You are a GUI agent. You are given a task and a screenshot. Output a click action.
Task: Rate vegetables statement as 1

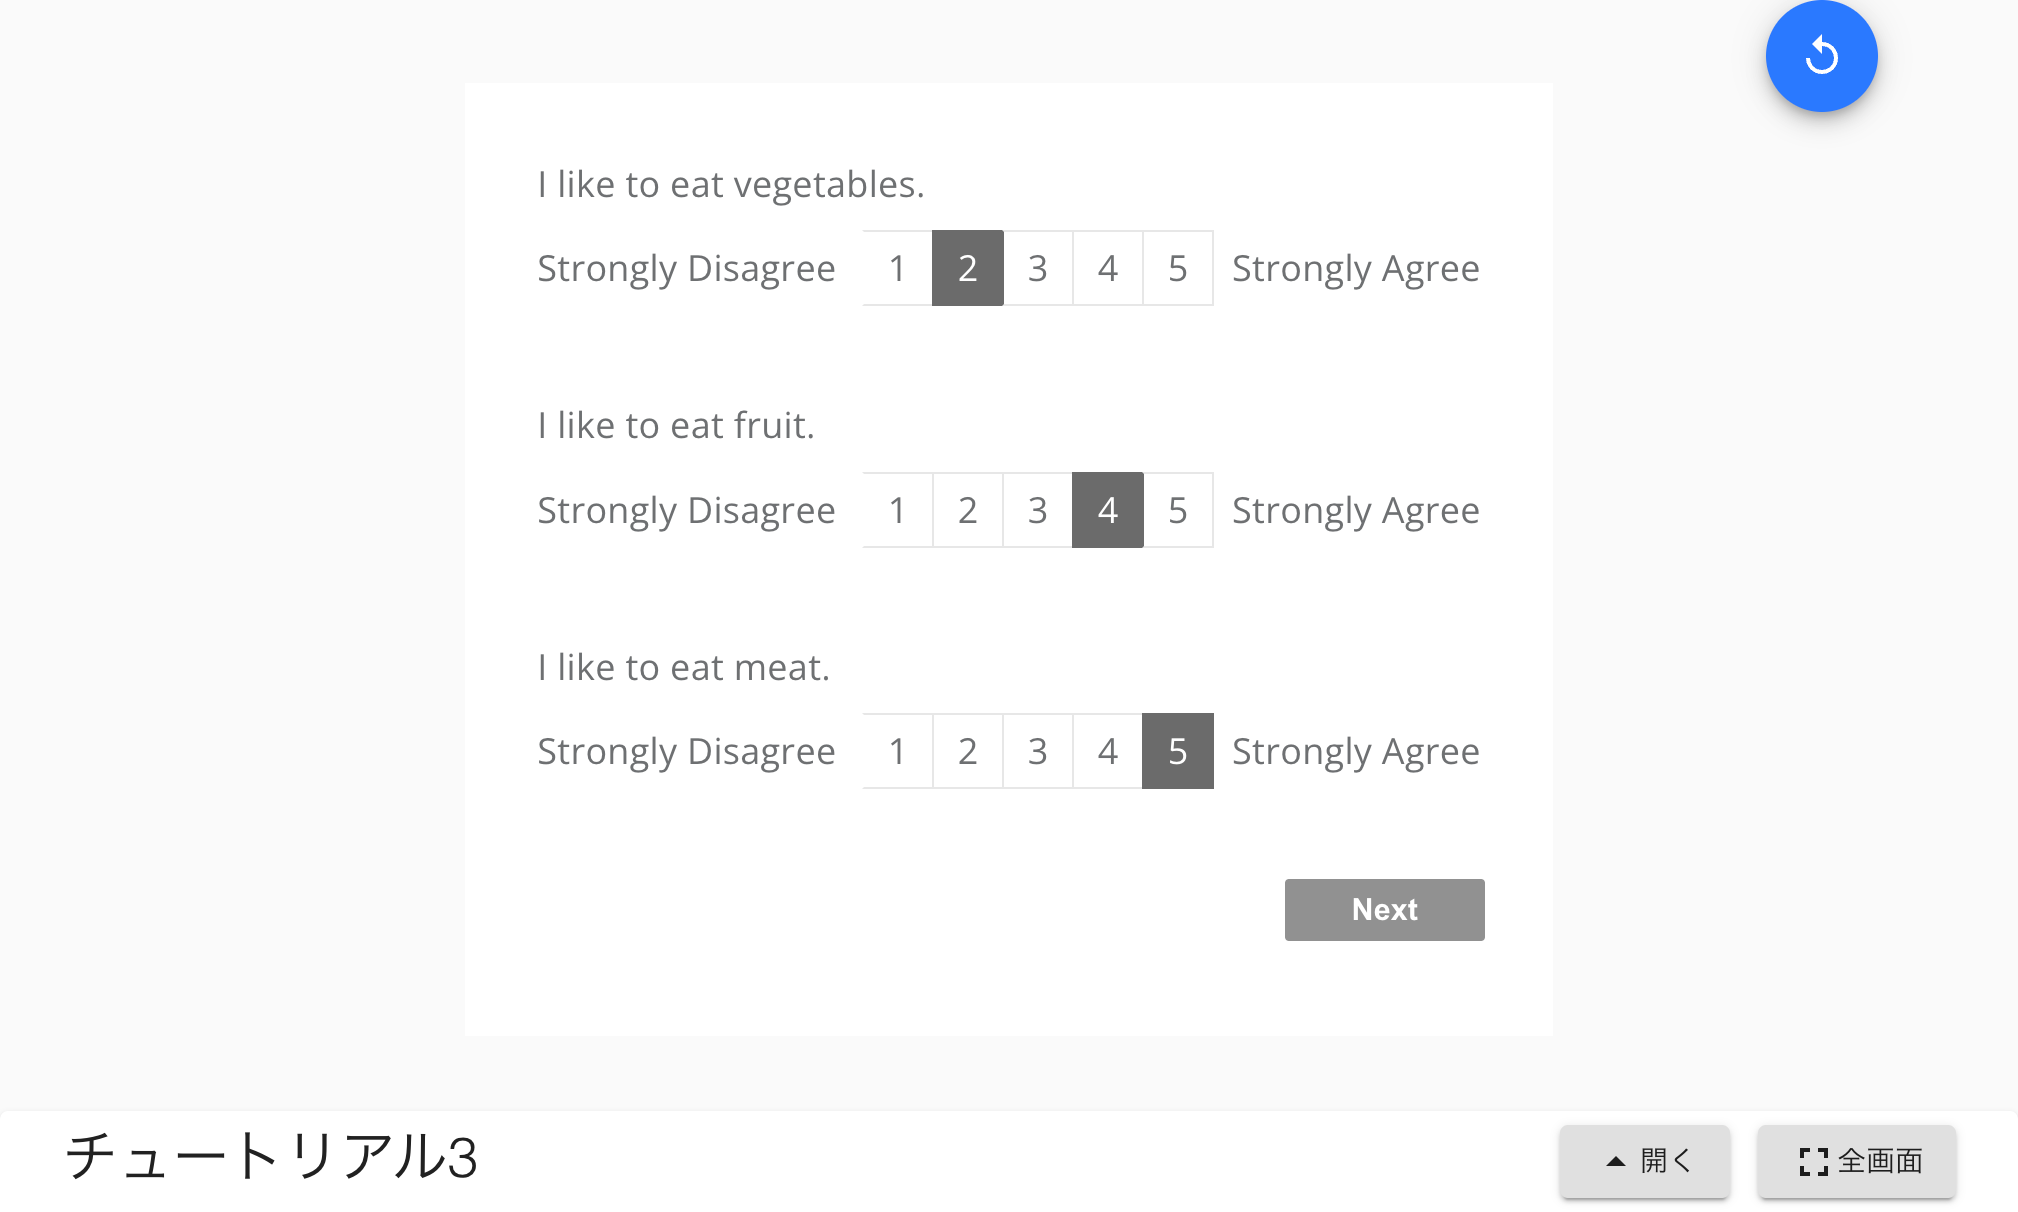[x=897, y=268]
